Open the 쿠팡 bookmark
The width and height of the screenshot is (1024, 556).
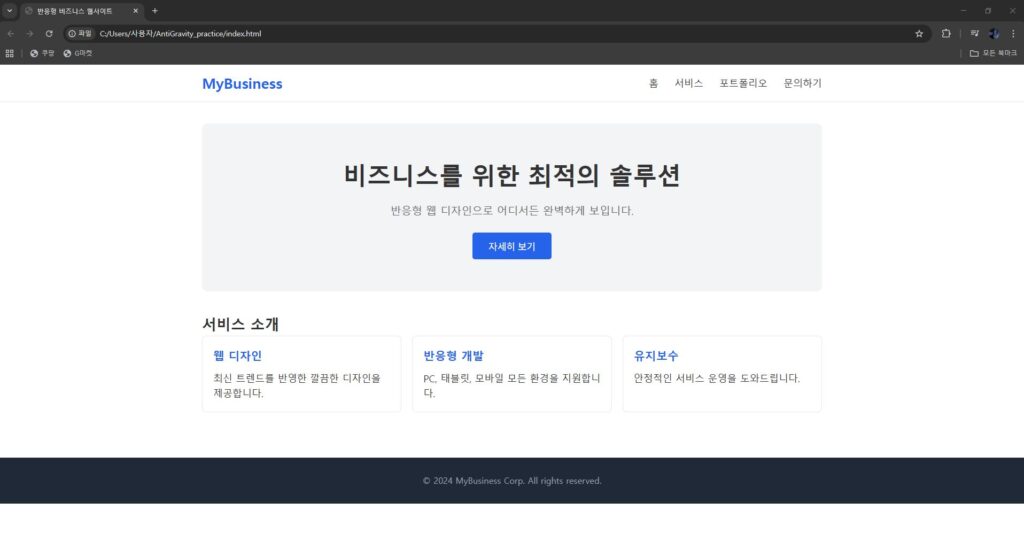pyautogui.click(x=42, y=54)
